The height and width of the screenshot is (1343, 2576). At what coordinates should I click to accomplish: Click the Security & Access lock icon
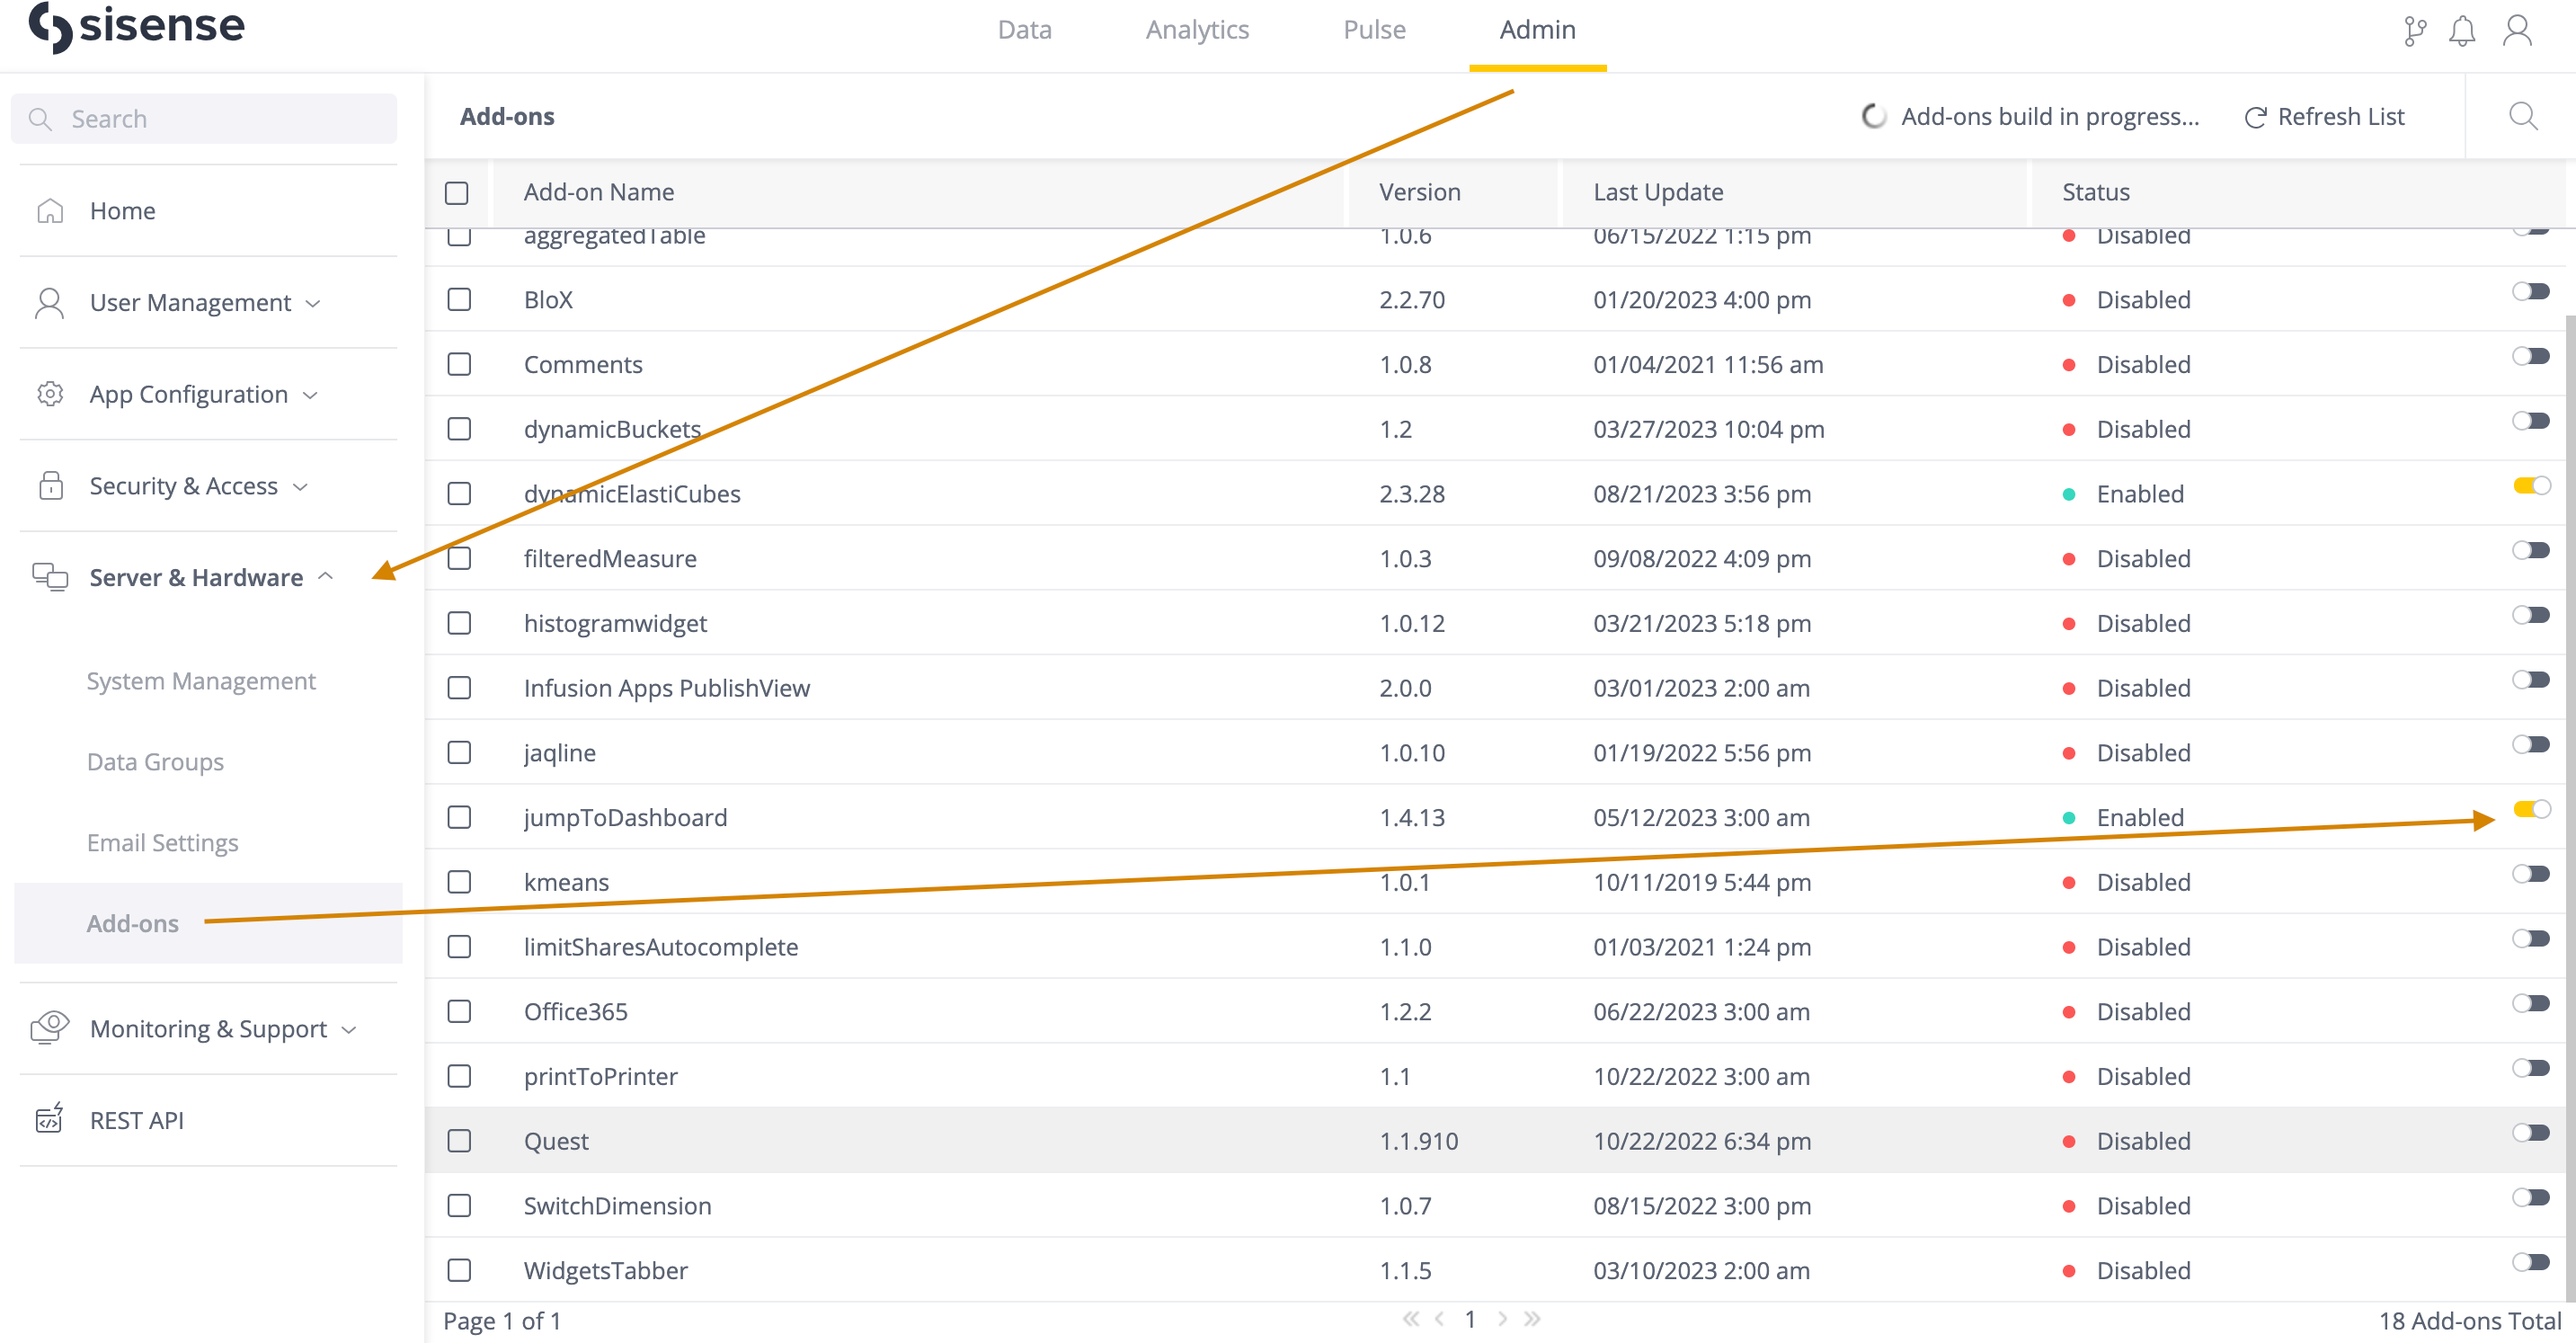(49, 486)
